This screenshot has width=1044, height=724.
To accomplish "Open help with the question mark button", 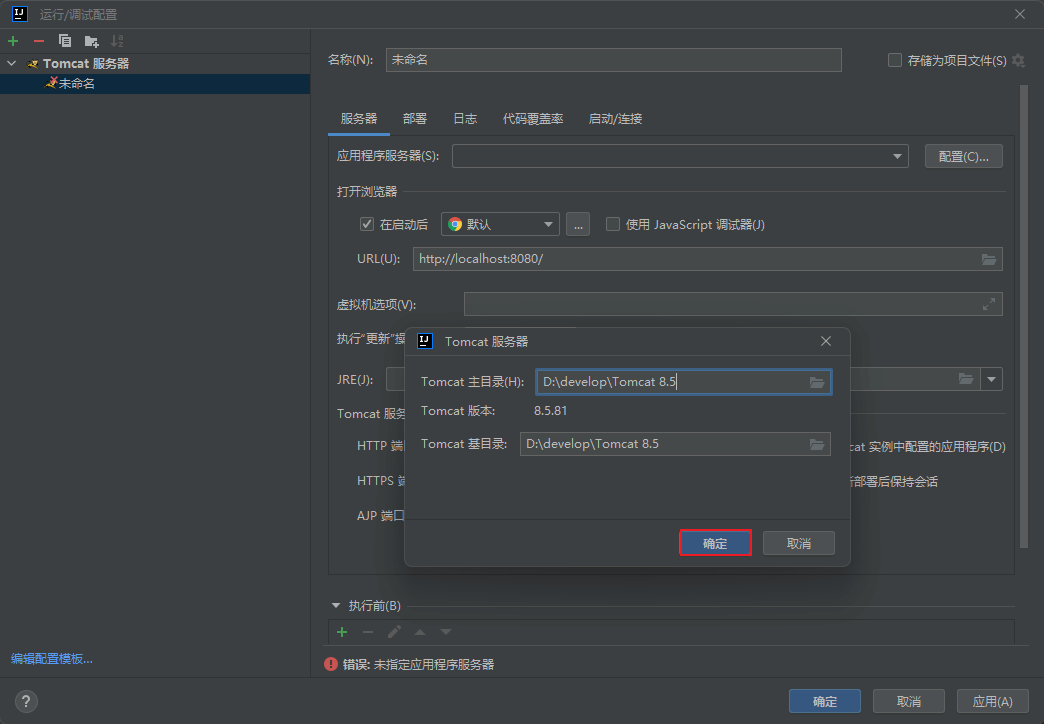I will coord(26,701).
